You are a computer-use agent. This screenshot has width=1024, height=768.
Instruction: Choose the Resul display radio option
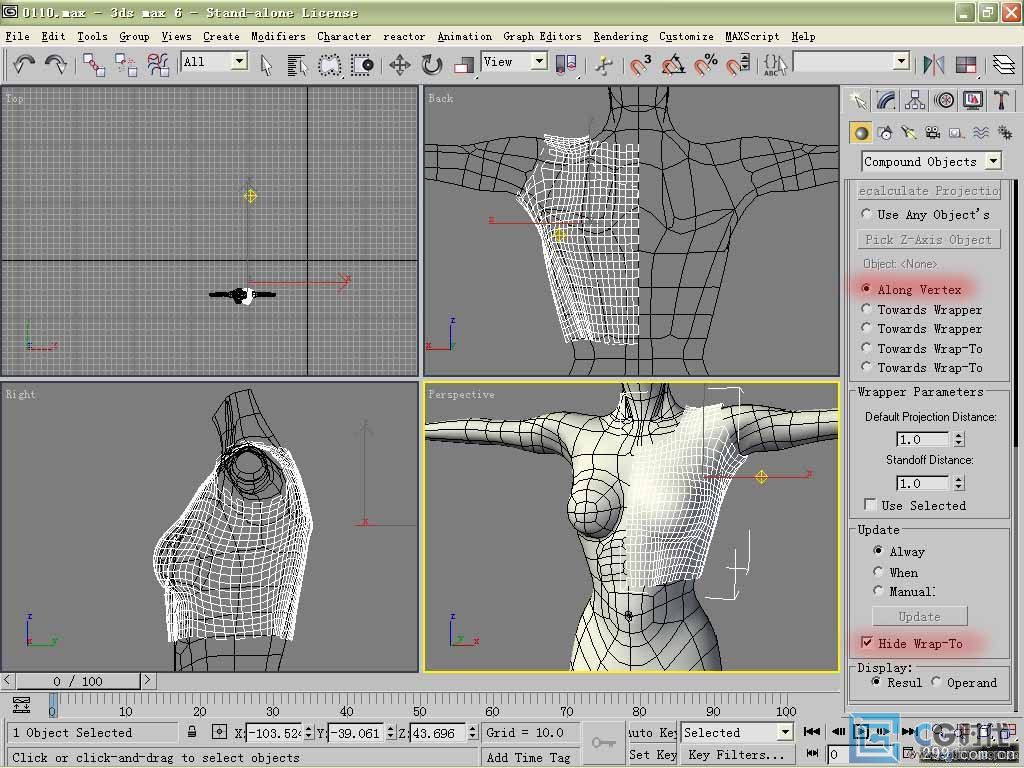[876, 682]
